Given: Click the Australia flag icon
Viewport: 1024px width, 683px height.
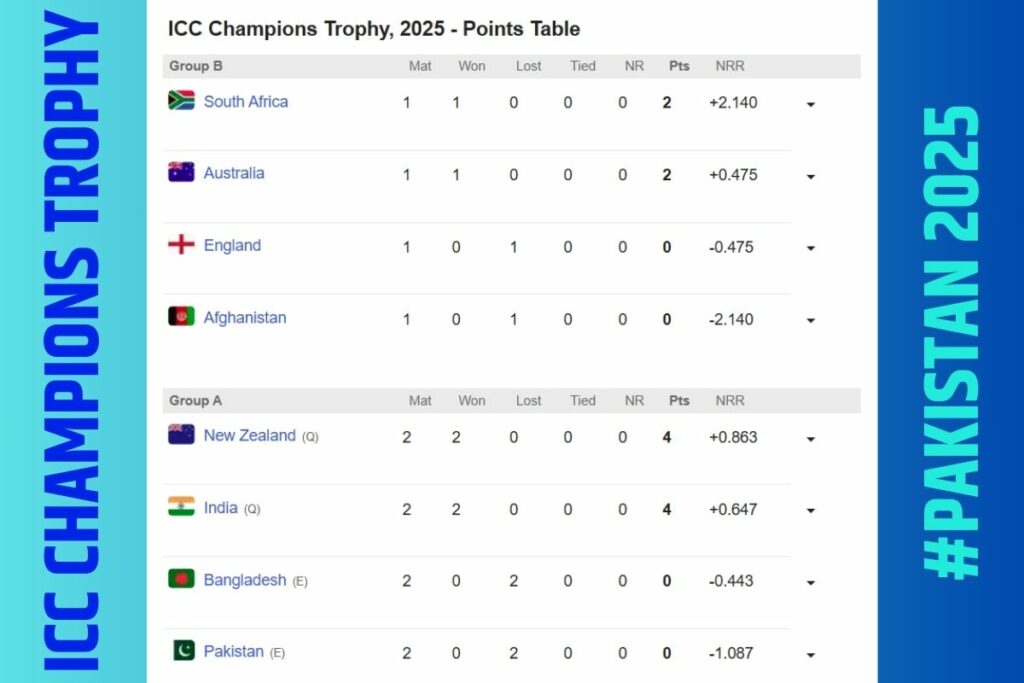Looking at the screenshot, I should (x=181, y=172).
